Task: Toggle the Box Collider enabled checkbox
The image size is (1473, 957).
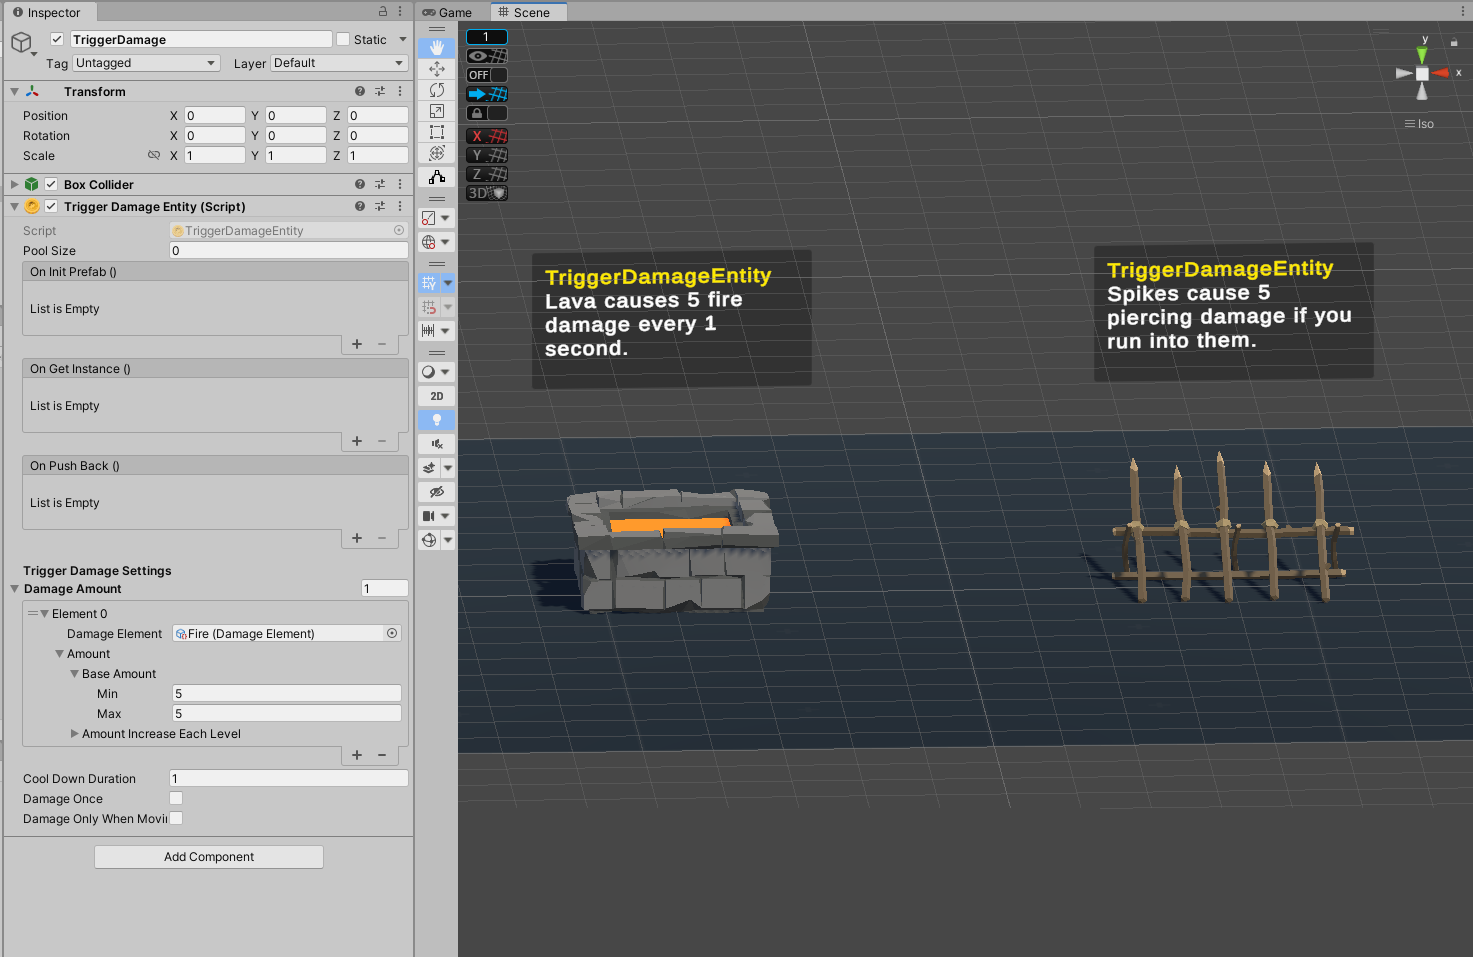Action: point(51,184)
